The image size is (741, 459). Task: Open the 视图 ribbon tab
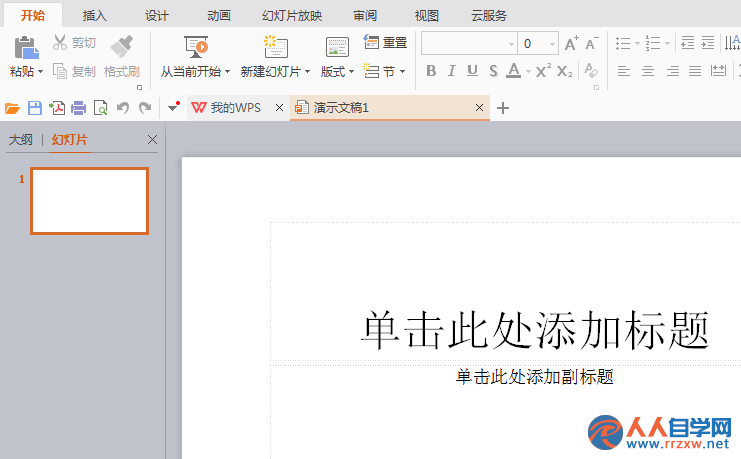click(427, 16)
